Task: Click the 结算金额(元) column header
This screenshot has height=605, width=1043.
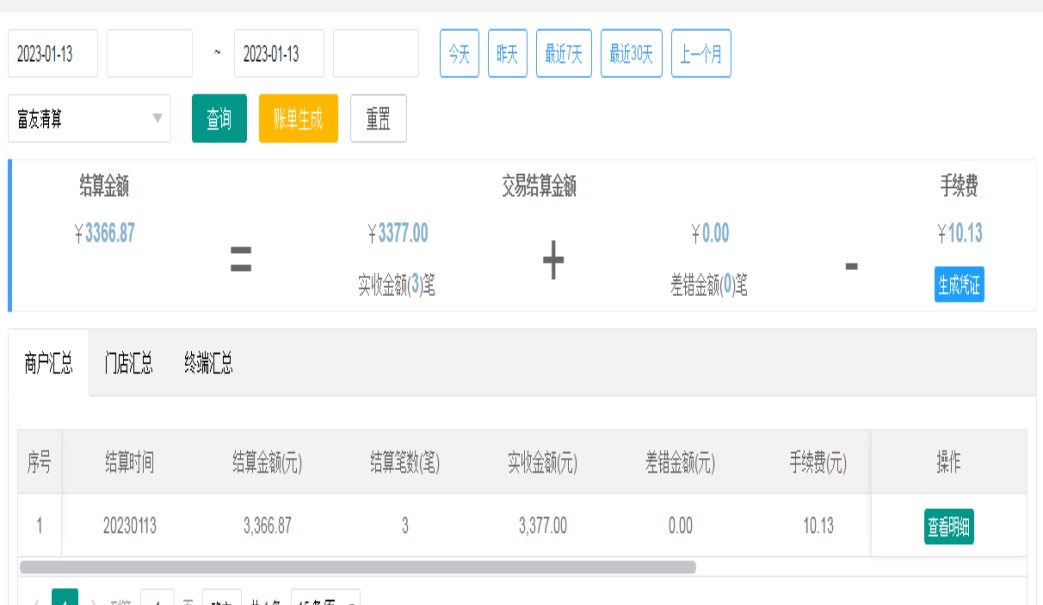Action: coord(267,463)
